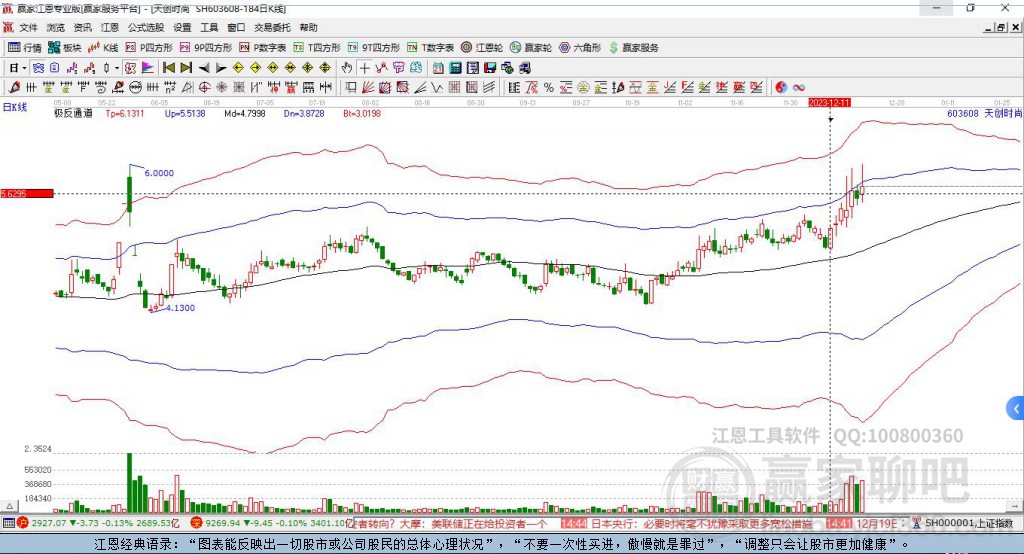The height and width of the screenshot is (554, 1024).
Task: Click the 极反通道 indicator name
Action: click(73, 113)
